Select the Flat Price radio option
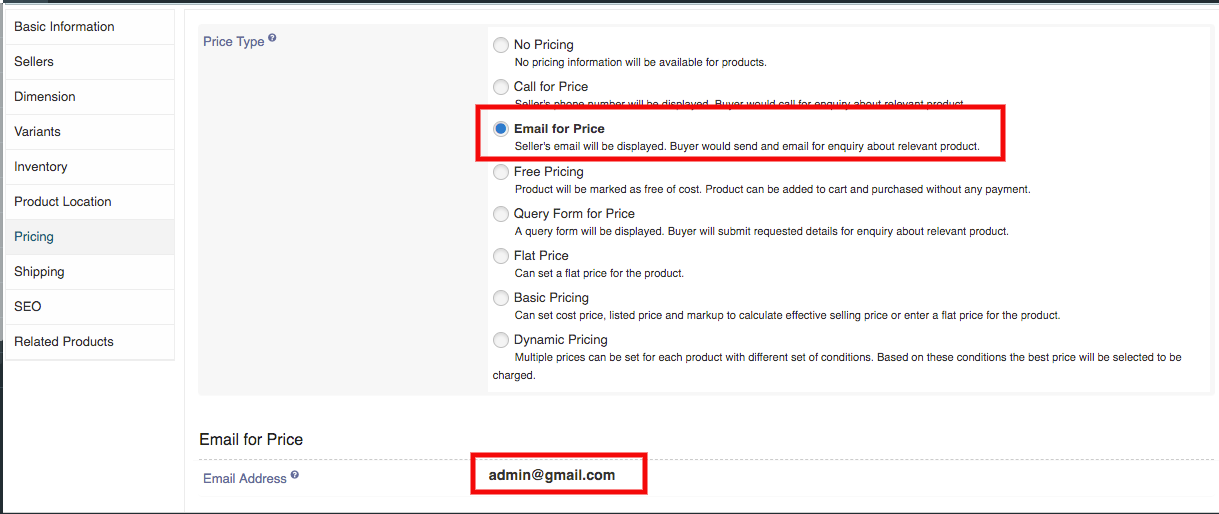The width and height of the screenshot is (1219, 514). (x=501, y=256)
